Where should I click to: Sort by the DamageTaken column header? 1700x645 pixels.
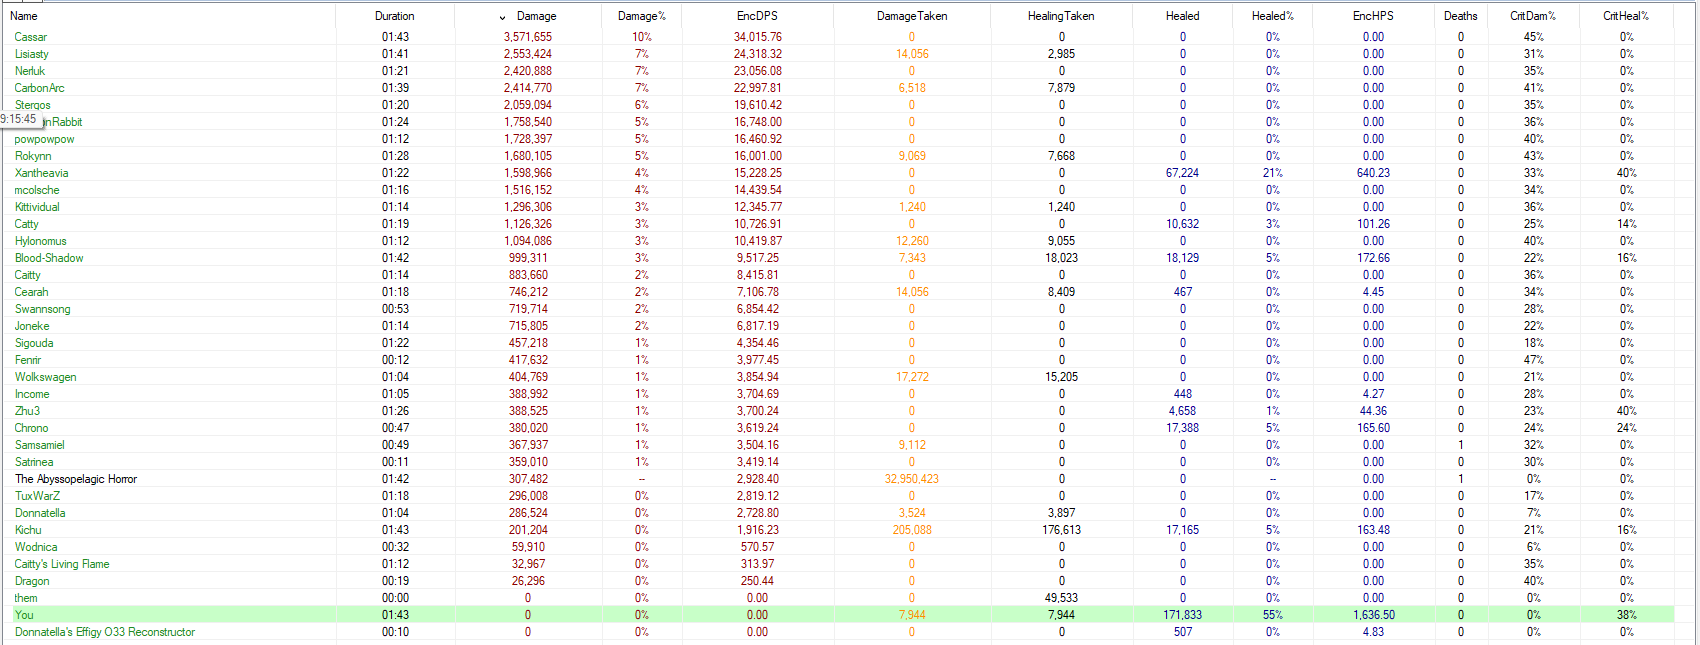[x=911, y=16]
